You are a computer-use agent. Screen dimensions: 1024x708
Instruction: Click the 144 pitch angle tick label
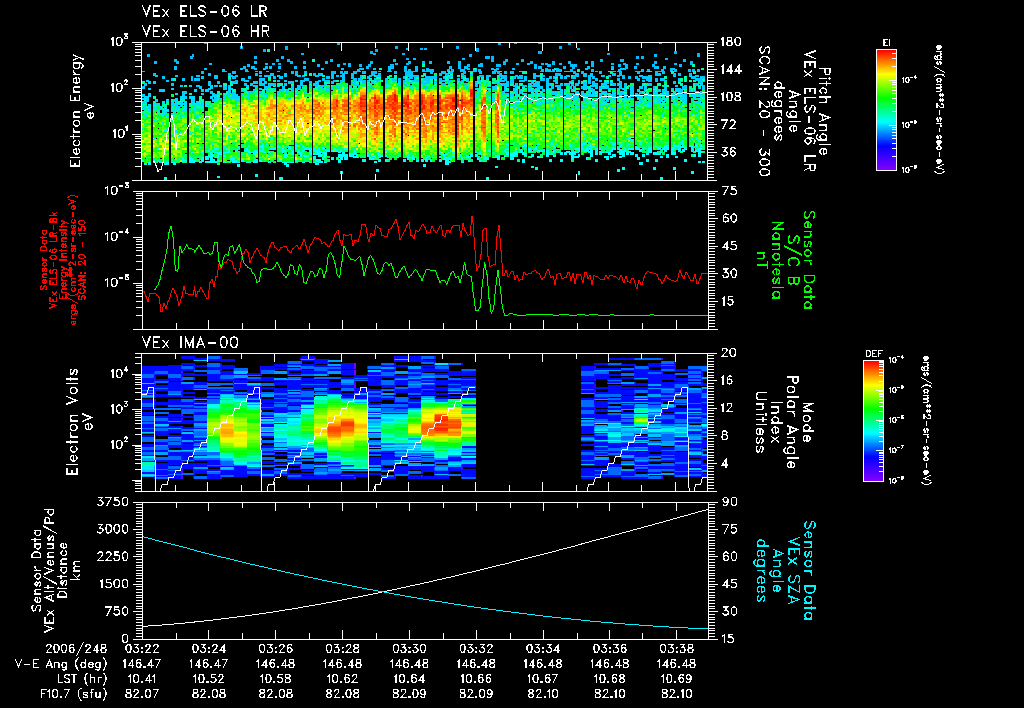point(730,69)
